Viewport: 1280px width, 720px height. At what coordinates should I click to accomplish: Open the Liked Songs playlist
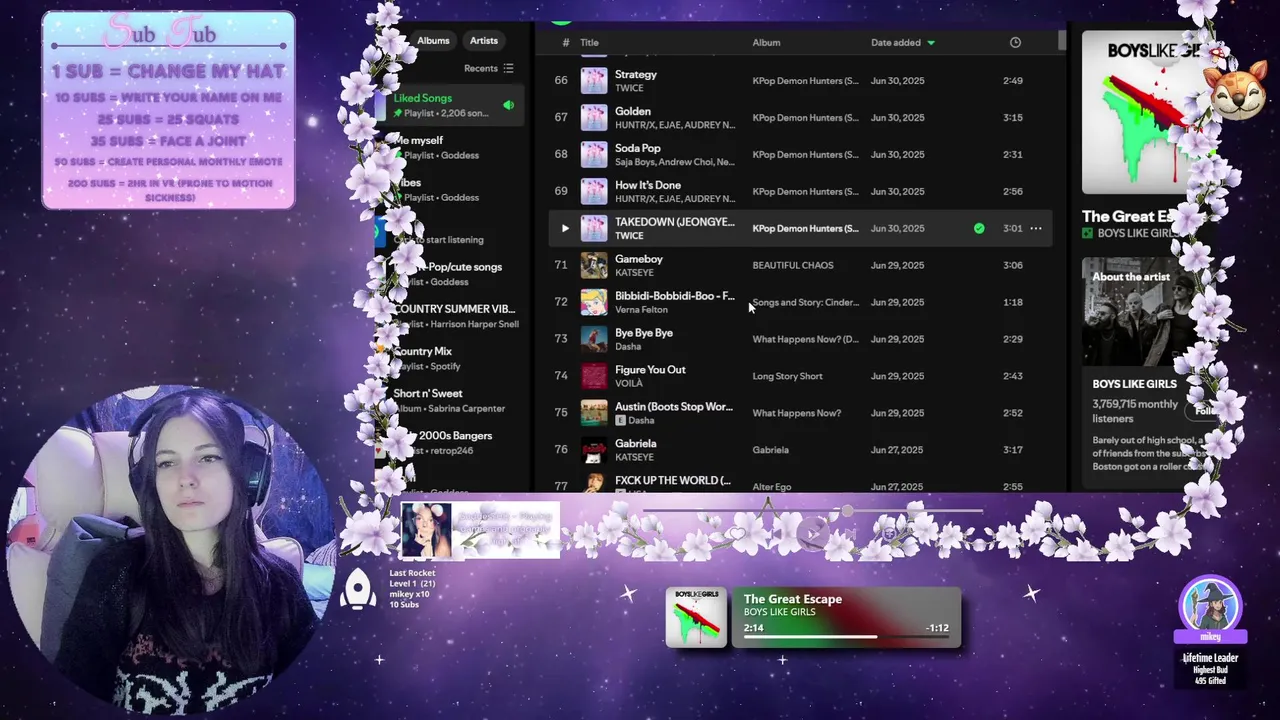click(452, 105)
